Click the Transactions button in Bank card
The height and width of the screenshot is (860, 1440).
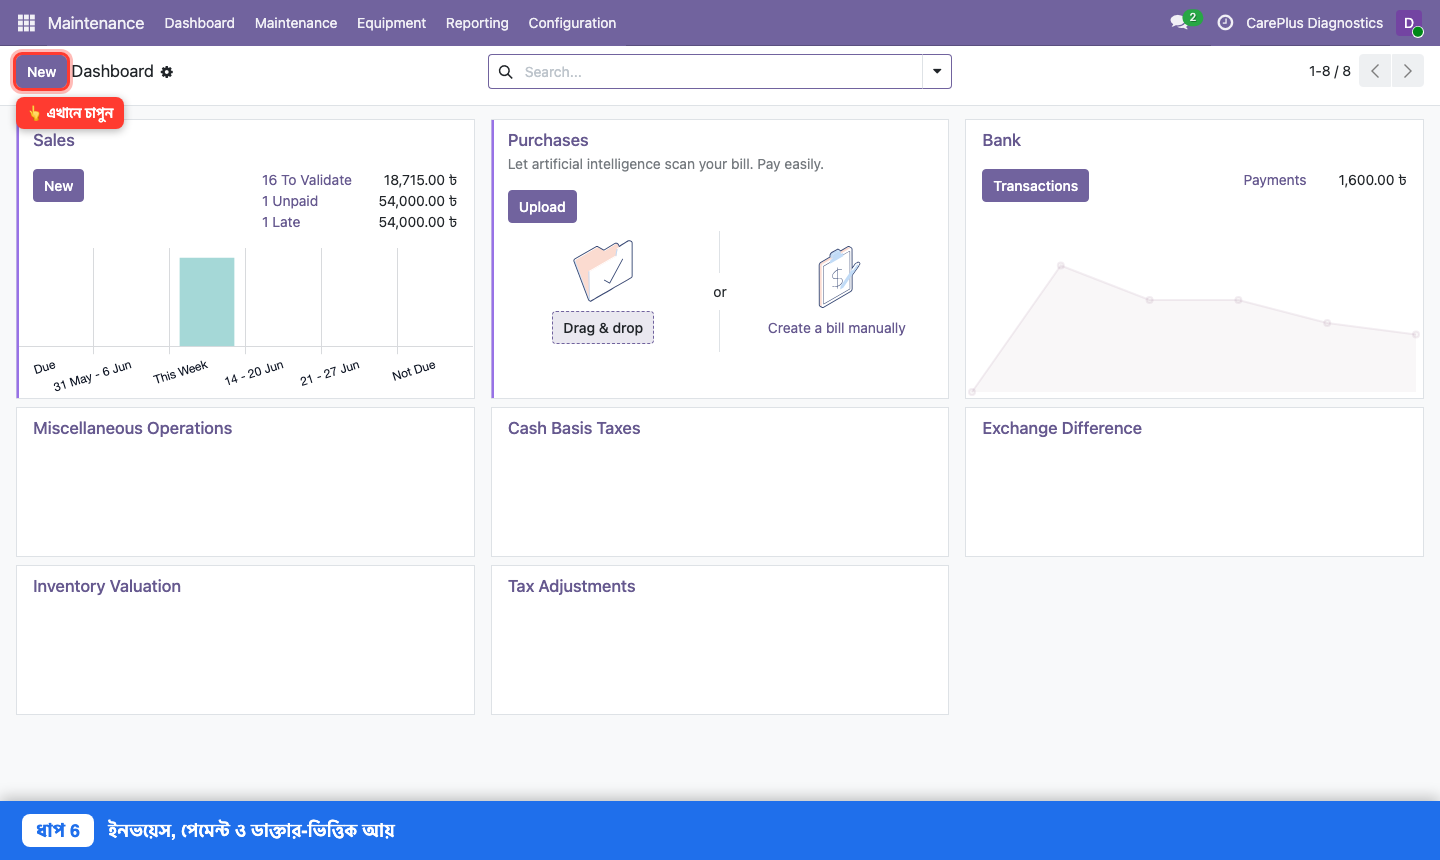pyautogui.click(x=1035, y=186)
